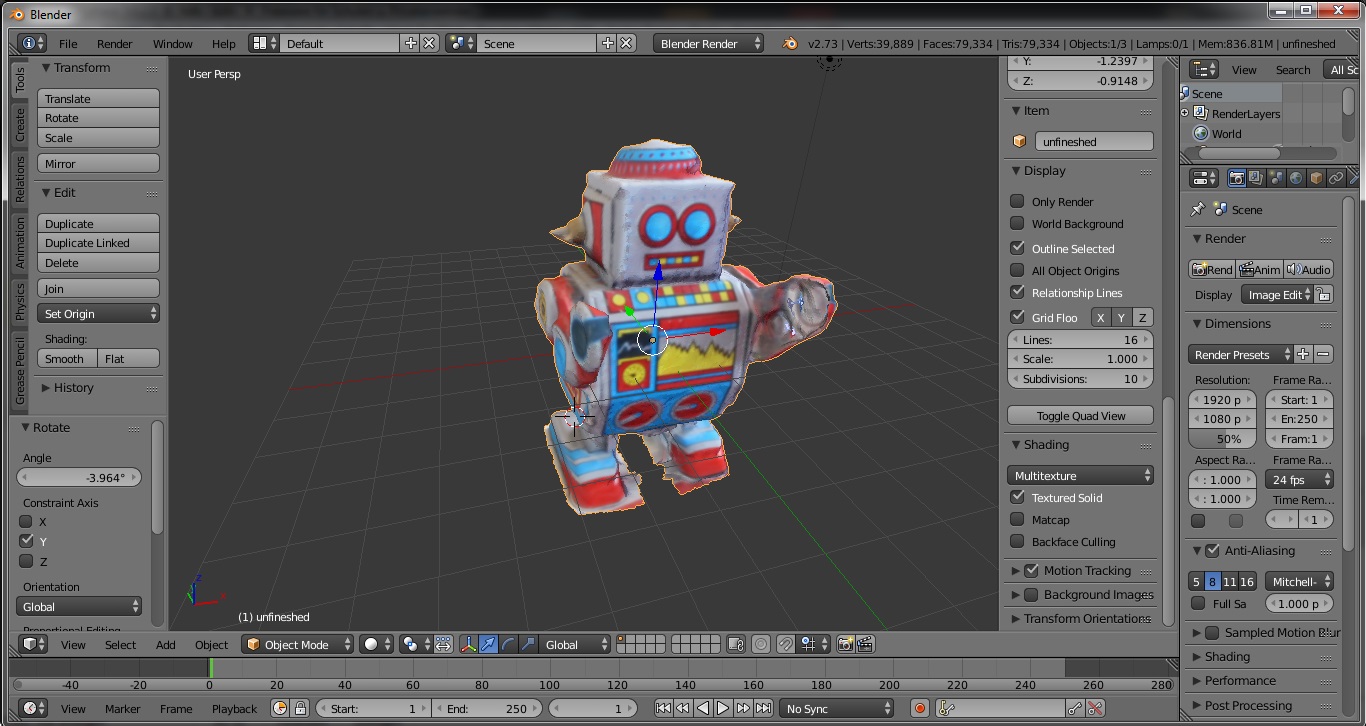Open the Render menu

click(x=114, y=44)
